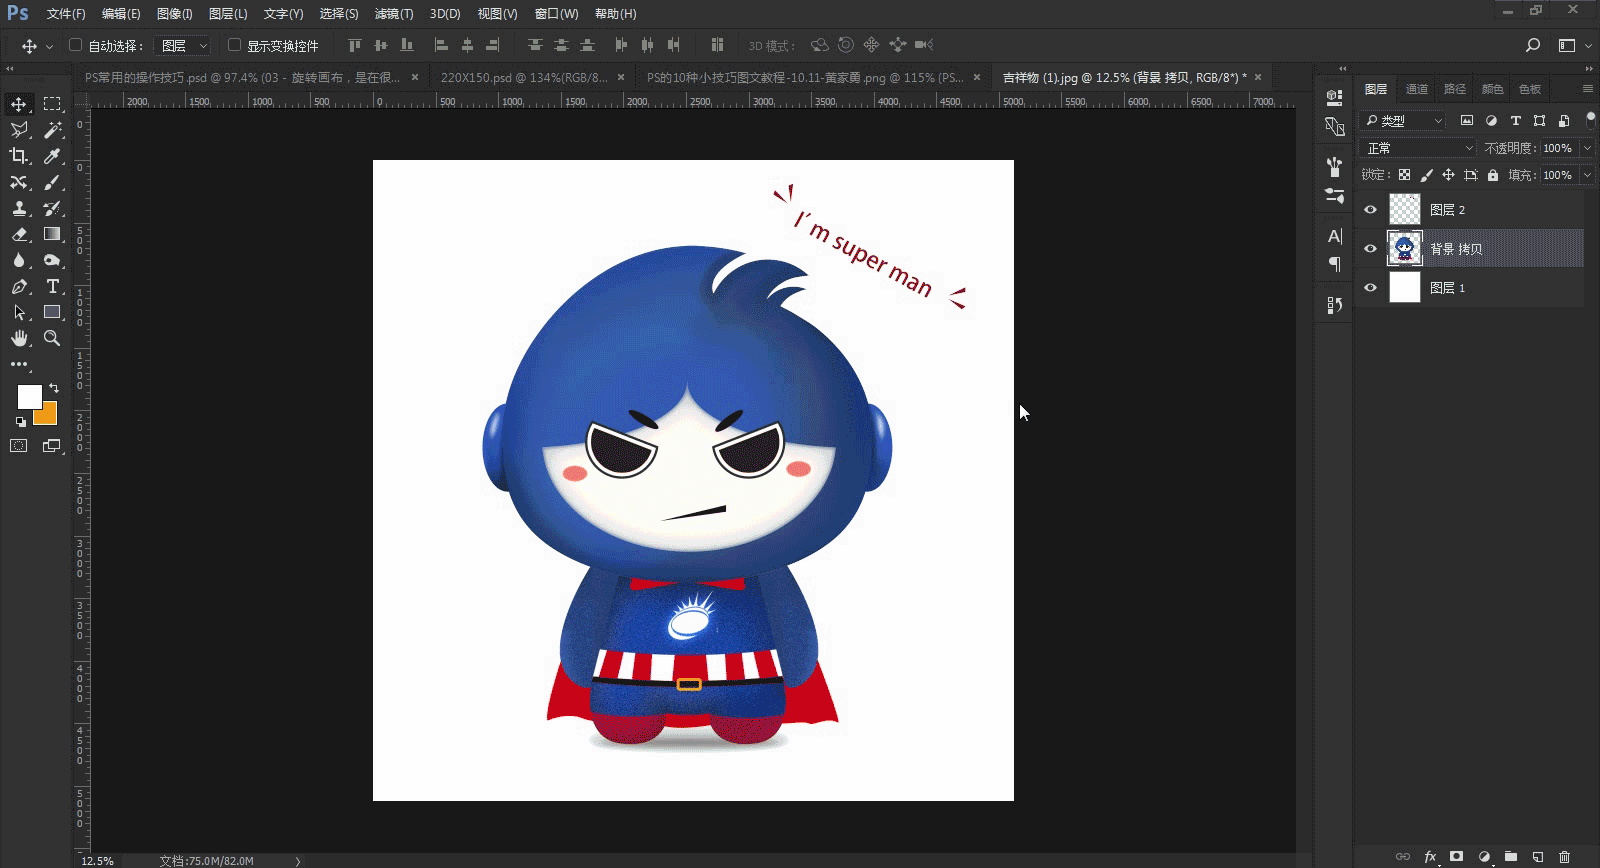Image resolution: width=1600 pixels, height=868 pixels.
Task: Open the 图层 auto-select target dropdown
Action: pyautogui.click(x=184, y=45)
